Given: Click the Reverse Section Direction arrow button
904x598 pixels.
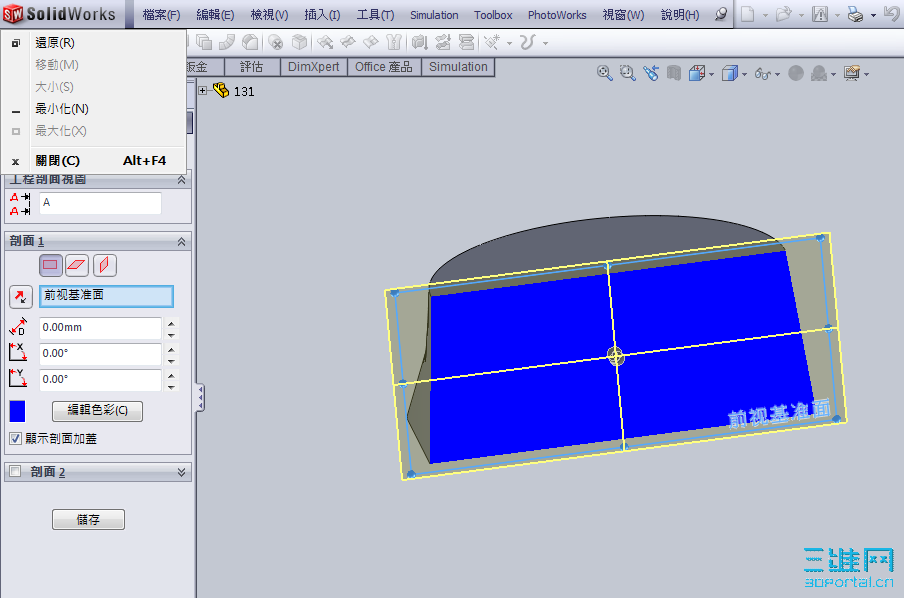Looking at the screenshot, I should click(21, 296).
